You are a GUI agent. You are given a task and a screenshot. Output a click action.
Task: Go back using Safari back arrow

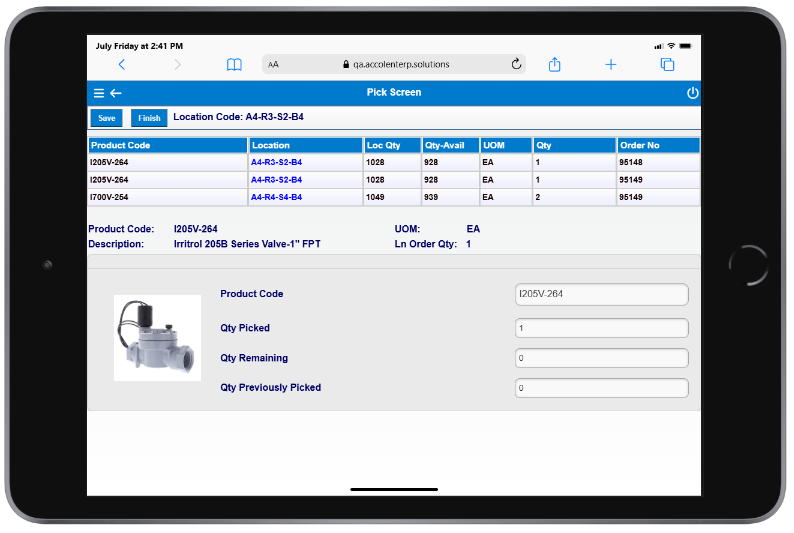coord(122,64)
